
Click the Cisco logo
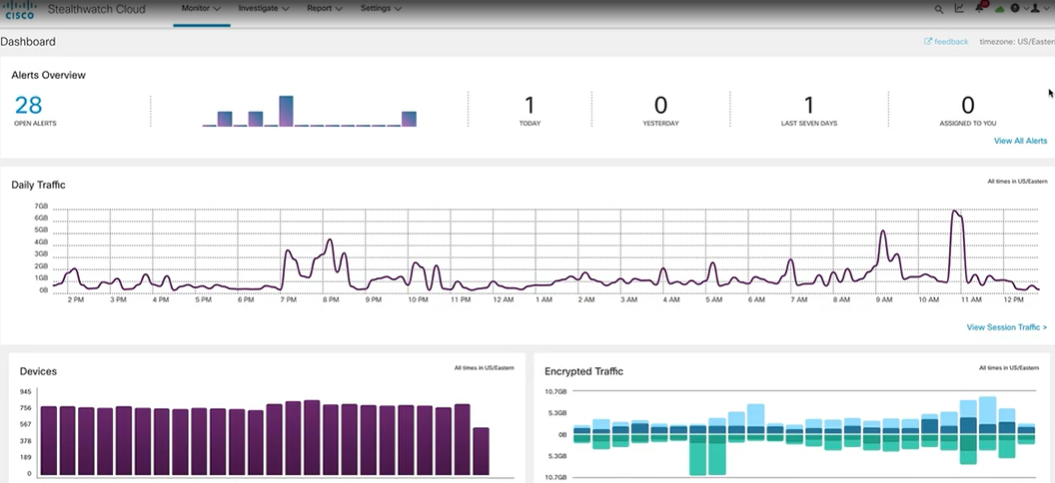(19, 9)
